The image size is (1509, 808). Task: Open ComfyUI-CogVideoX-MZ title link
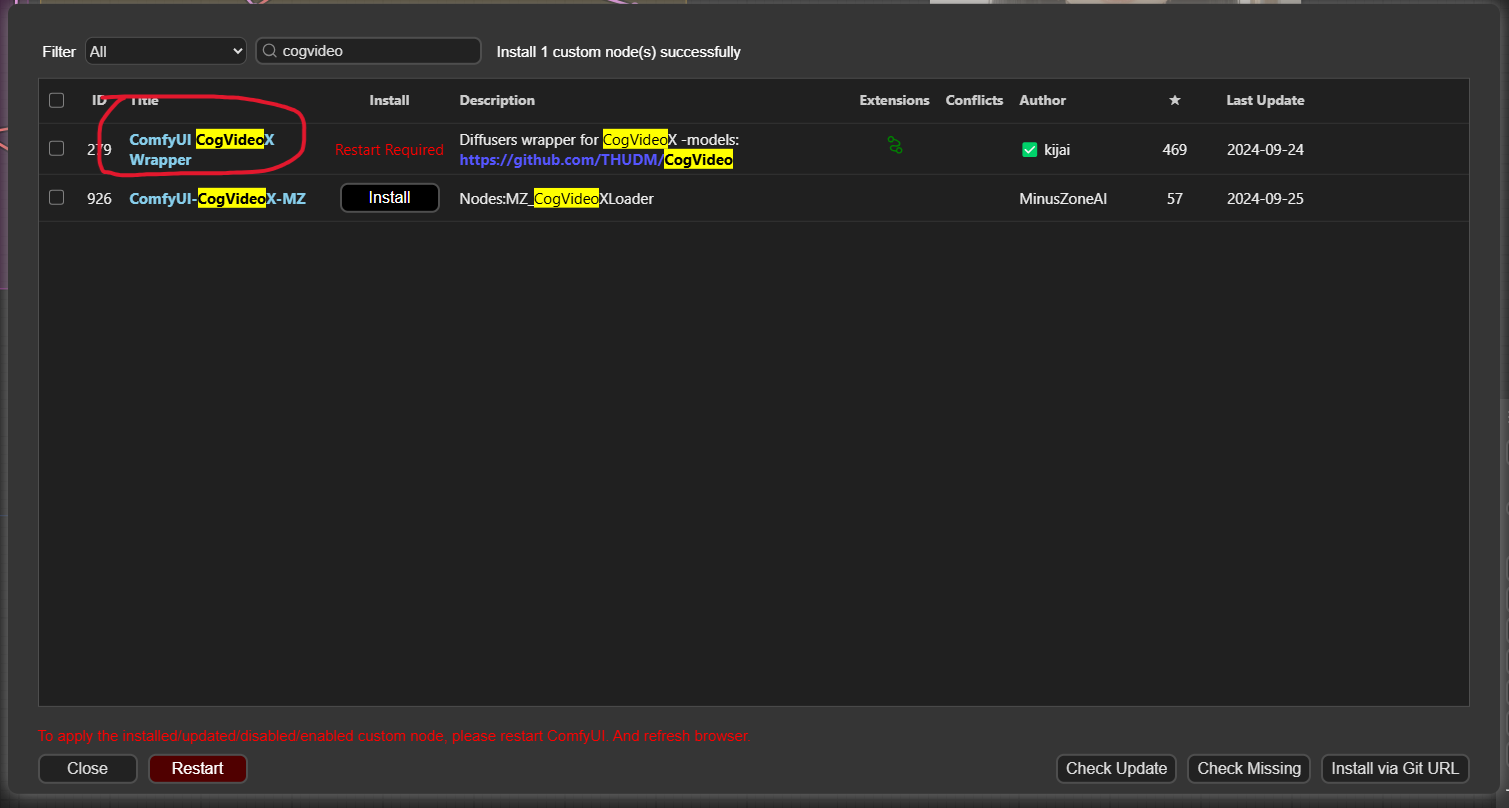click(217, 199)
